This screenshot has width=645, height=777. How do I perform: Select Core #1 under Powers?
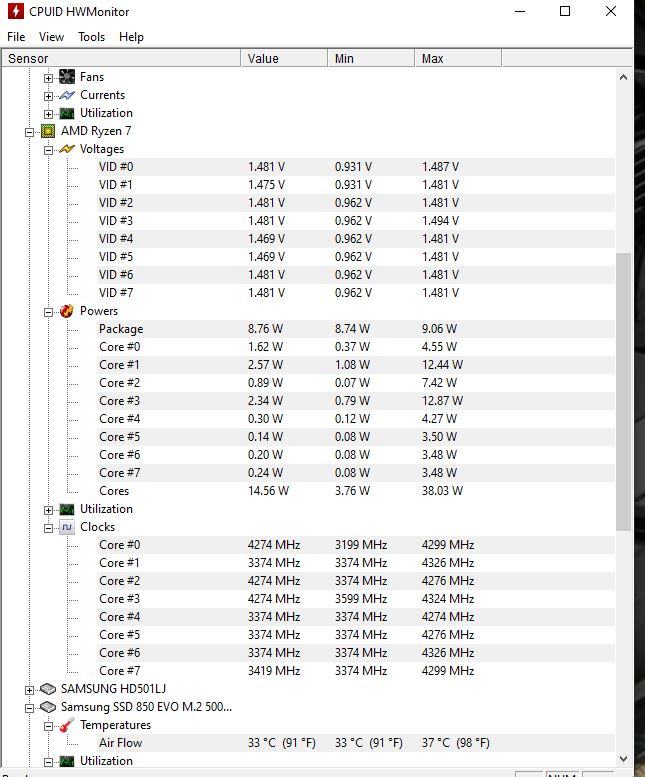(356, 365)
